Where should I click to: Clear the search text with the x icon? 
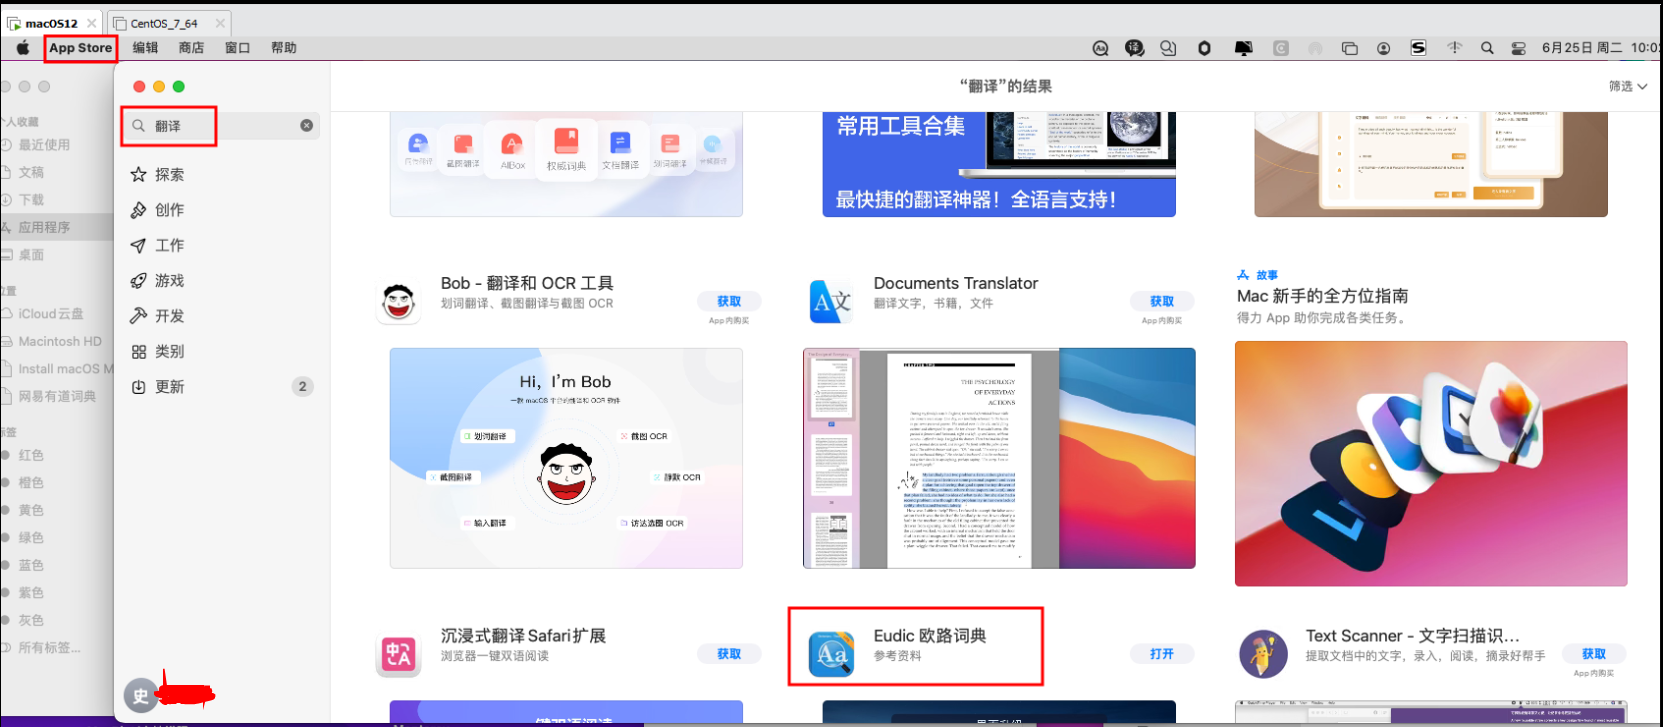[307, 126]
